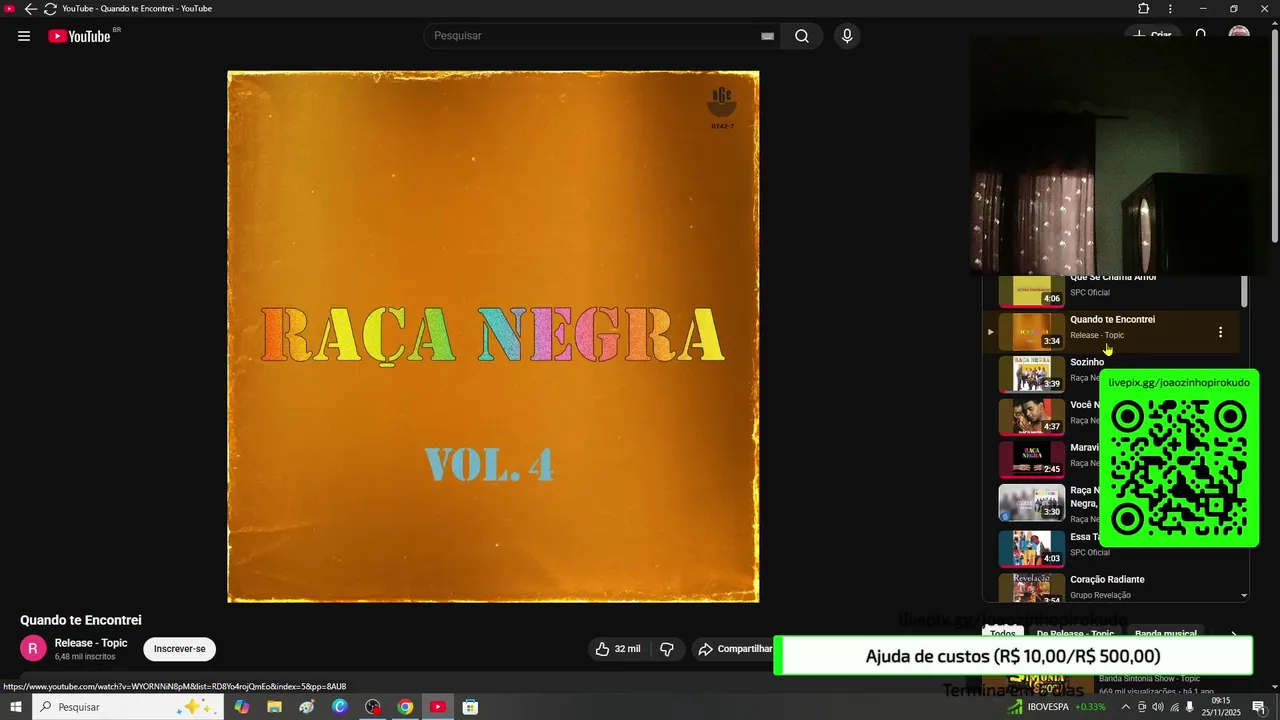Open the OBS icon on the taskbar

point(372,707)
